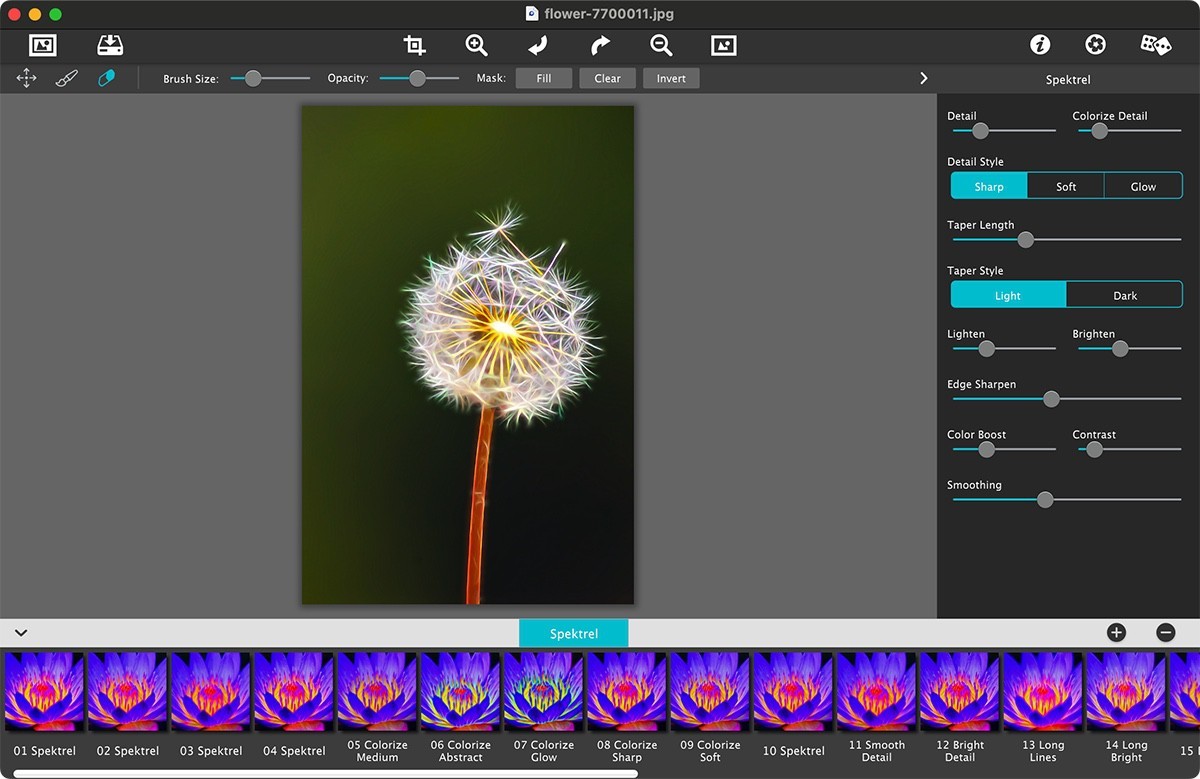Viewport: 1200px width, 779px height.
Task: Click the Spektrel tab above the presets
Action: [x=573, y=632]
